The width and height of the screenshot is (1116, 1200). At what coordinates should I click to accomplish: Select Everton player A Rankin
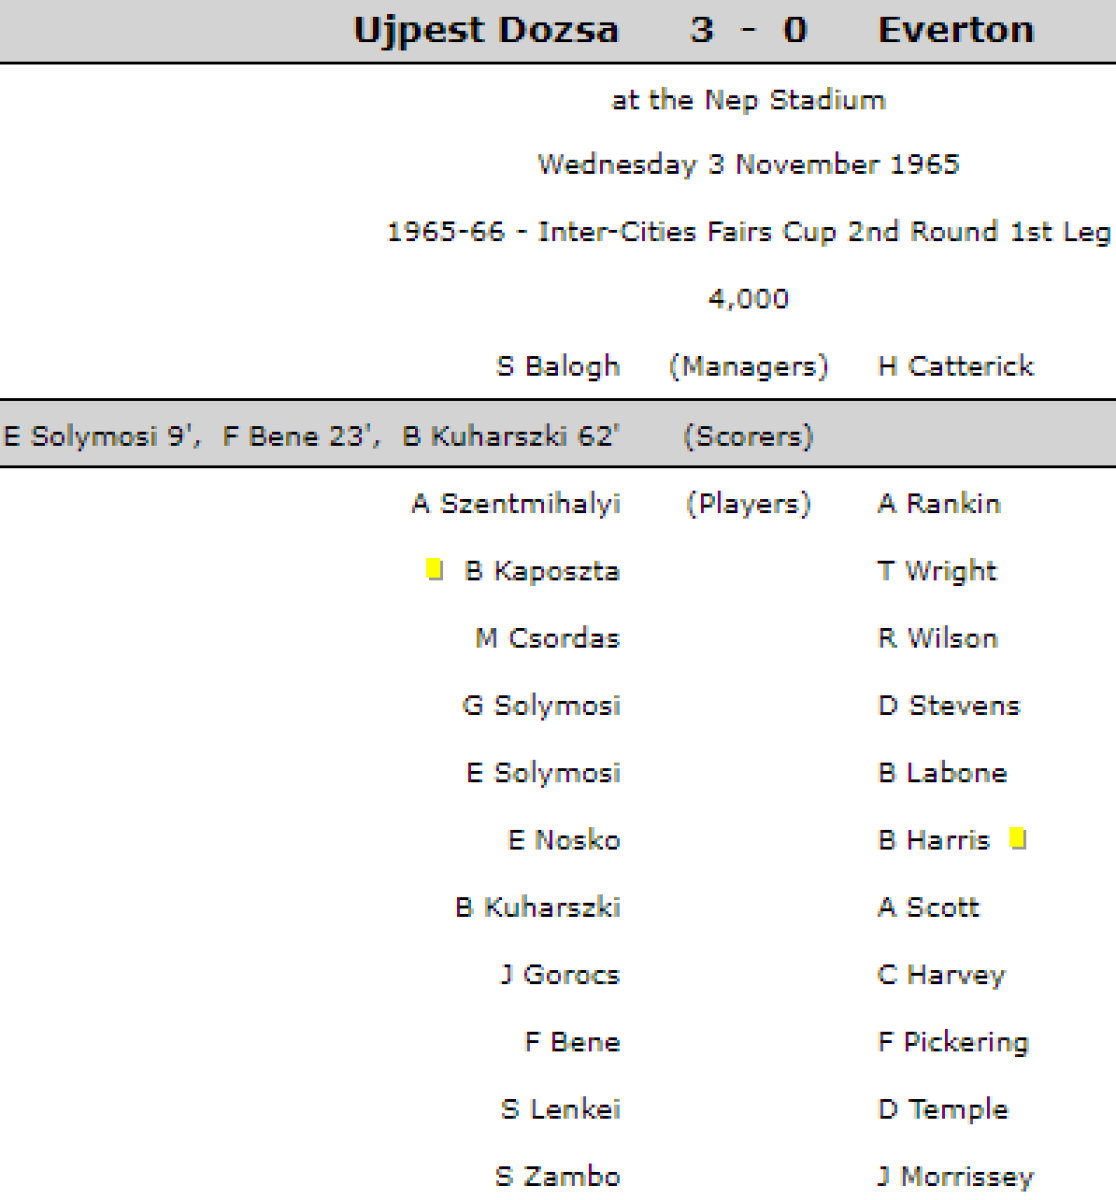pos(939,504)
